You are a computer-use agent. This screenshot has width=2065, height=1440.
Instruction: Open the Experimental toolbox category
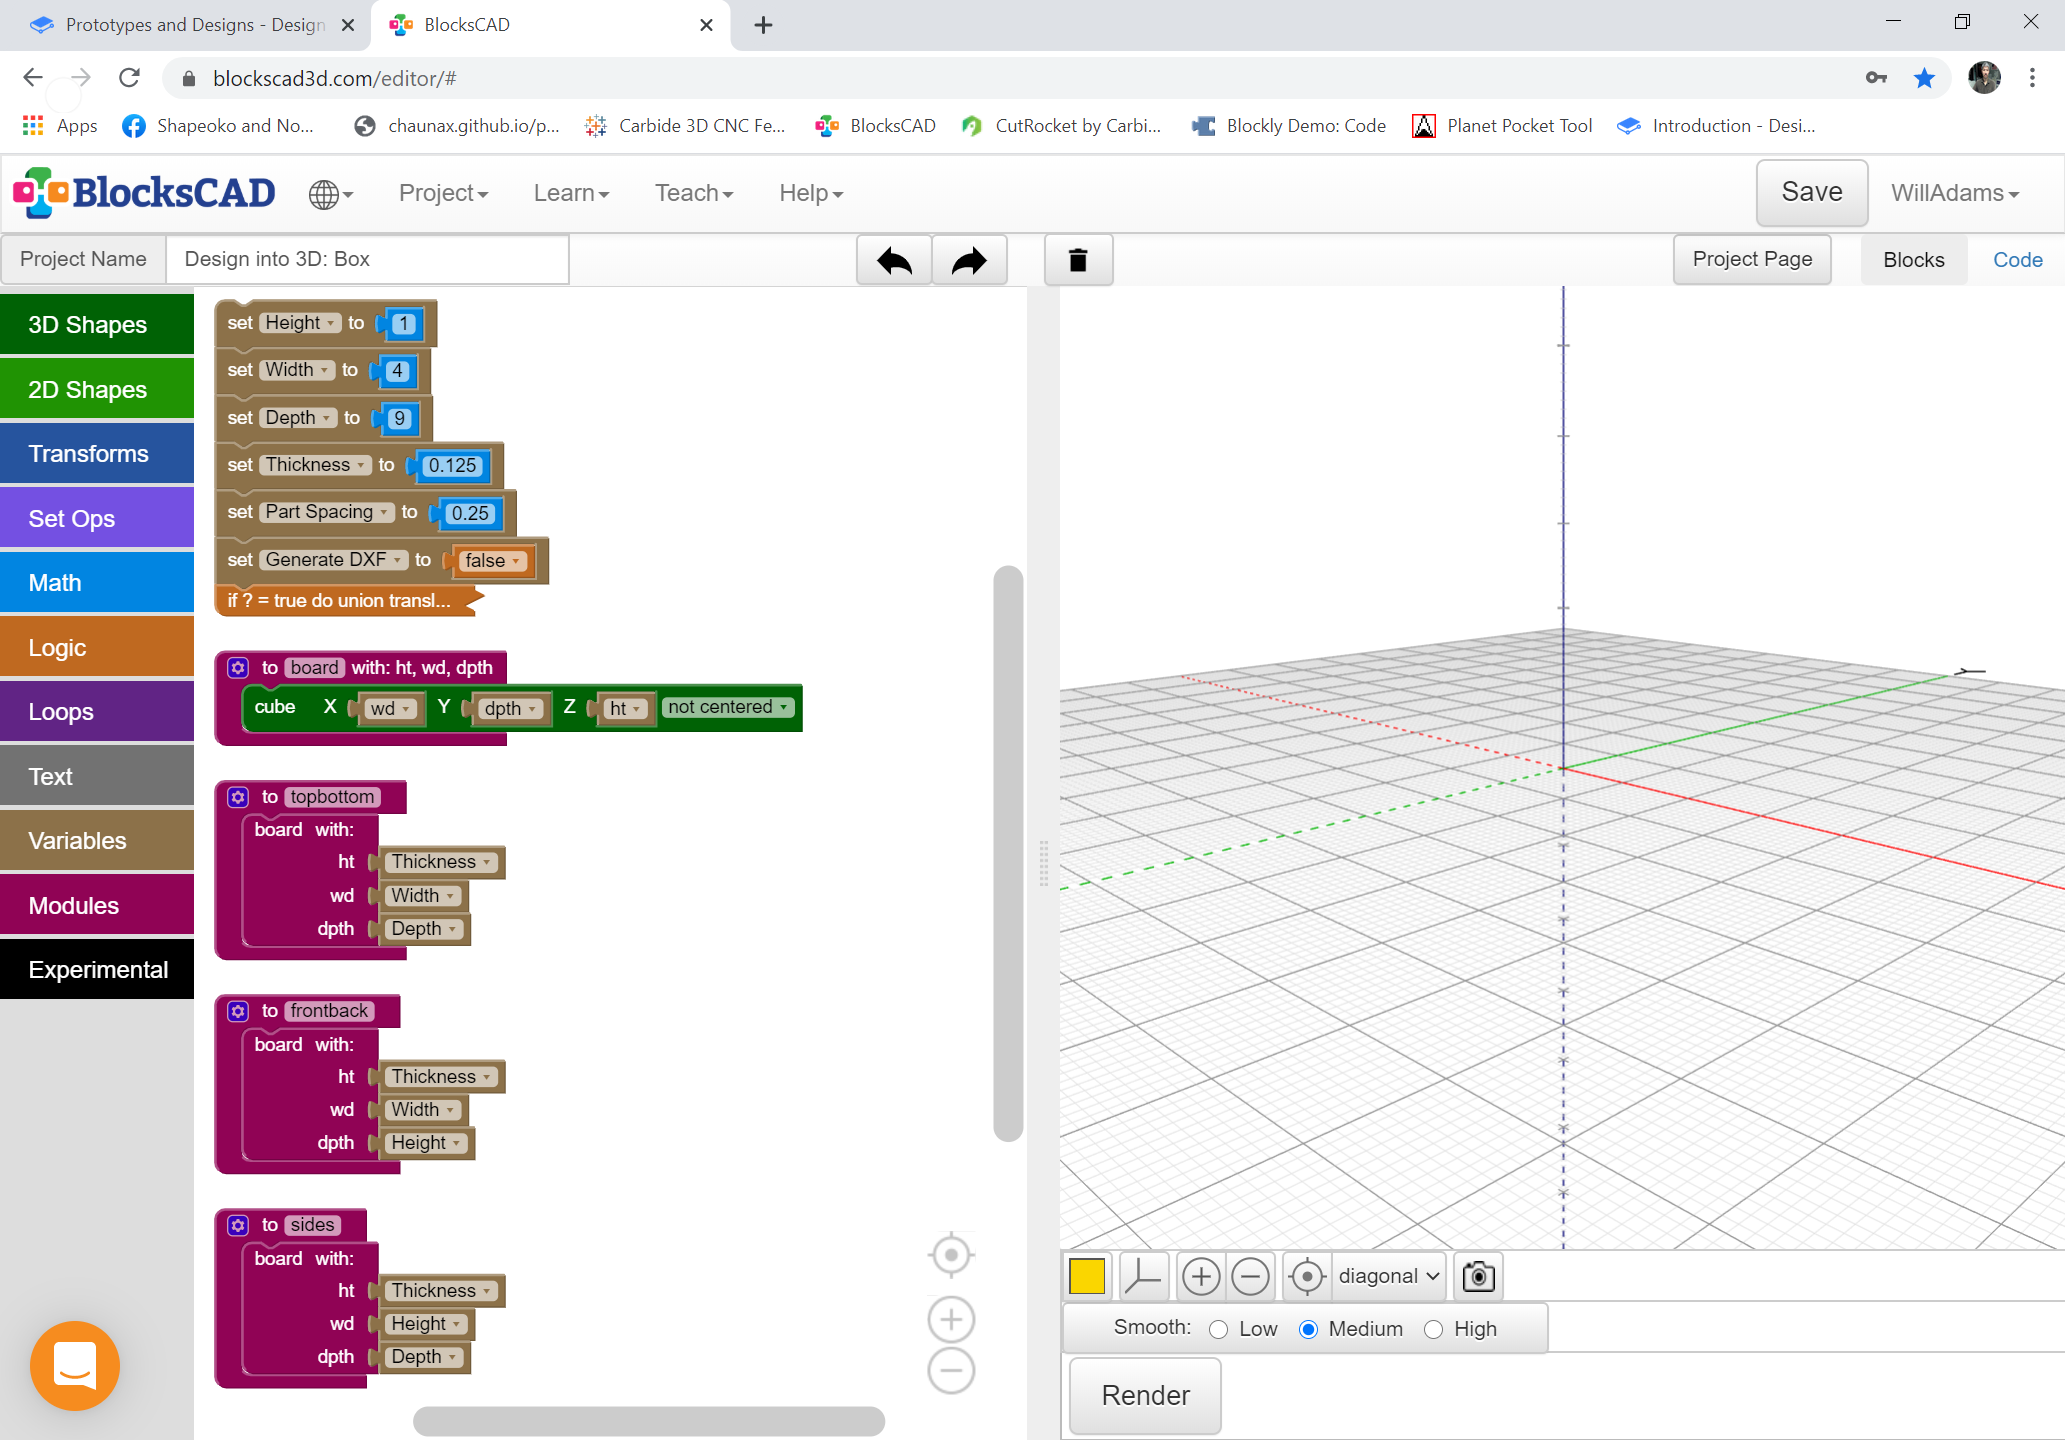tap(97, 970)
